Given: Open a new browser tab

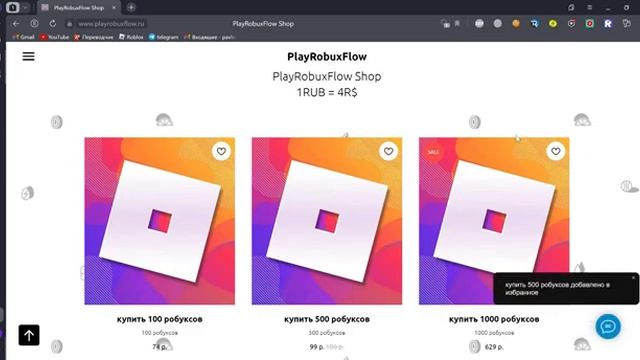Looking at the screenshot, I should pos(131,7).
